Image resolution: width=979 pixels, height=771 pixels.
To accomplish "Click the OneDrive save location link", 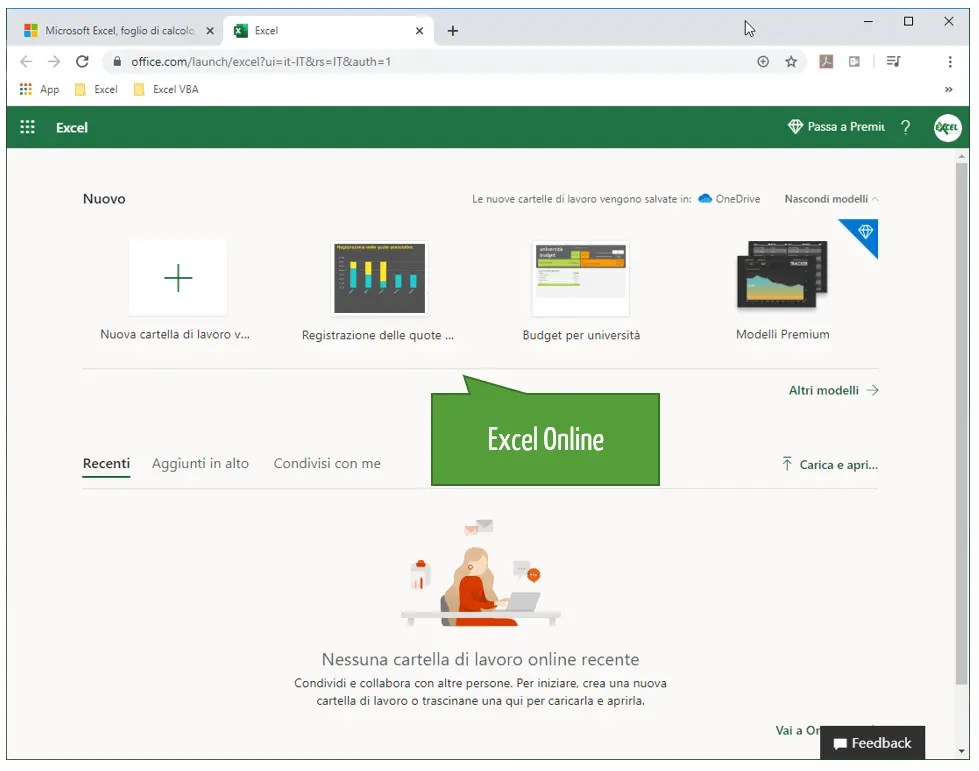I will pos(729,199).
